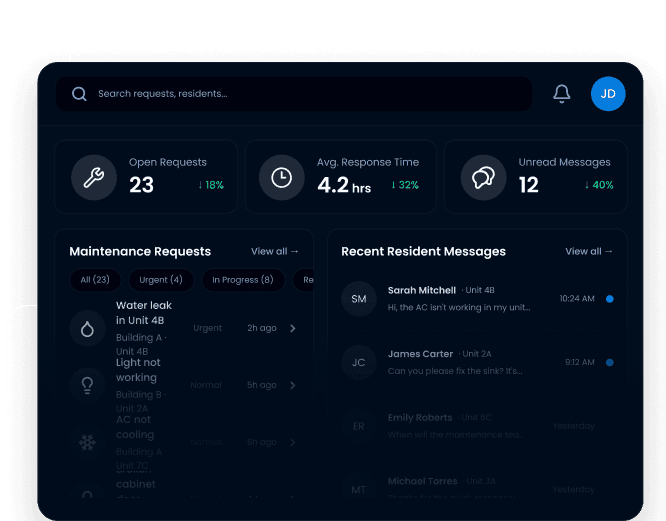Image resolution: width=666 pixels, height=521 pixels.
Task: Click unread blue dot on James Carter message
Action: pos(610,363)
